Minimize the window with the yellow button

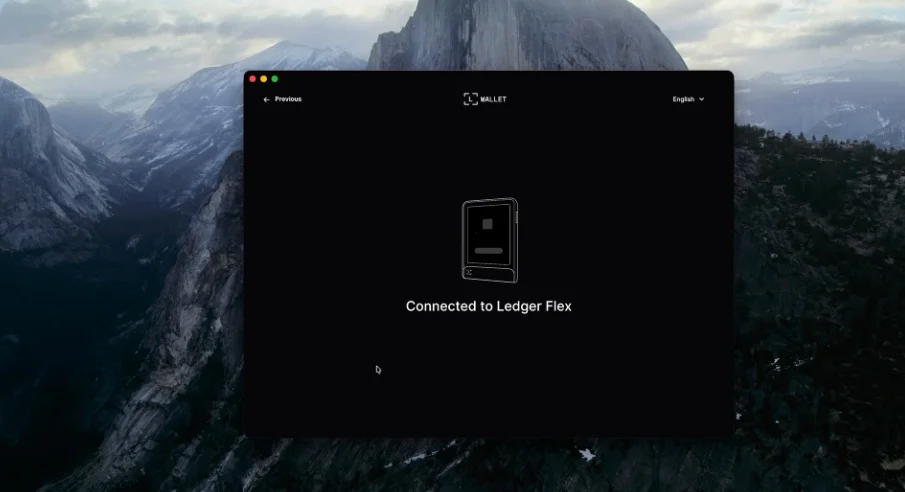point(264,79)
